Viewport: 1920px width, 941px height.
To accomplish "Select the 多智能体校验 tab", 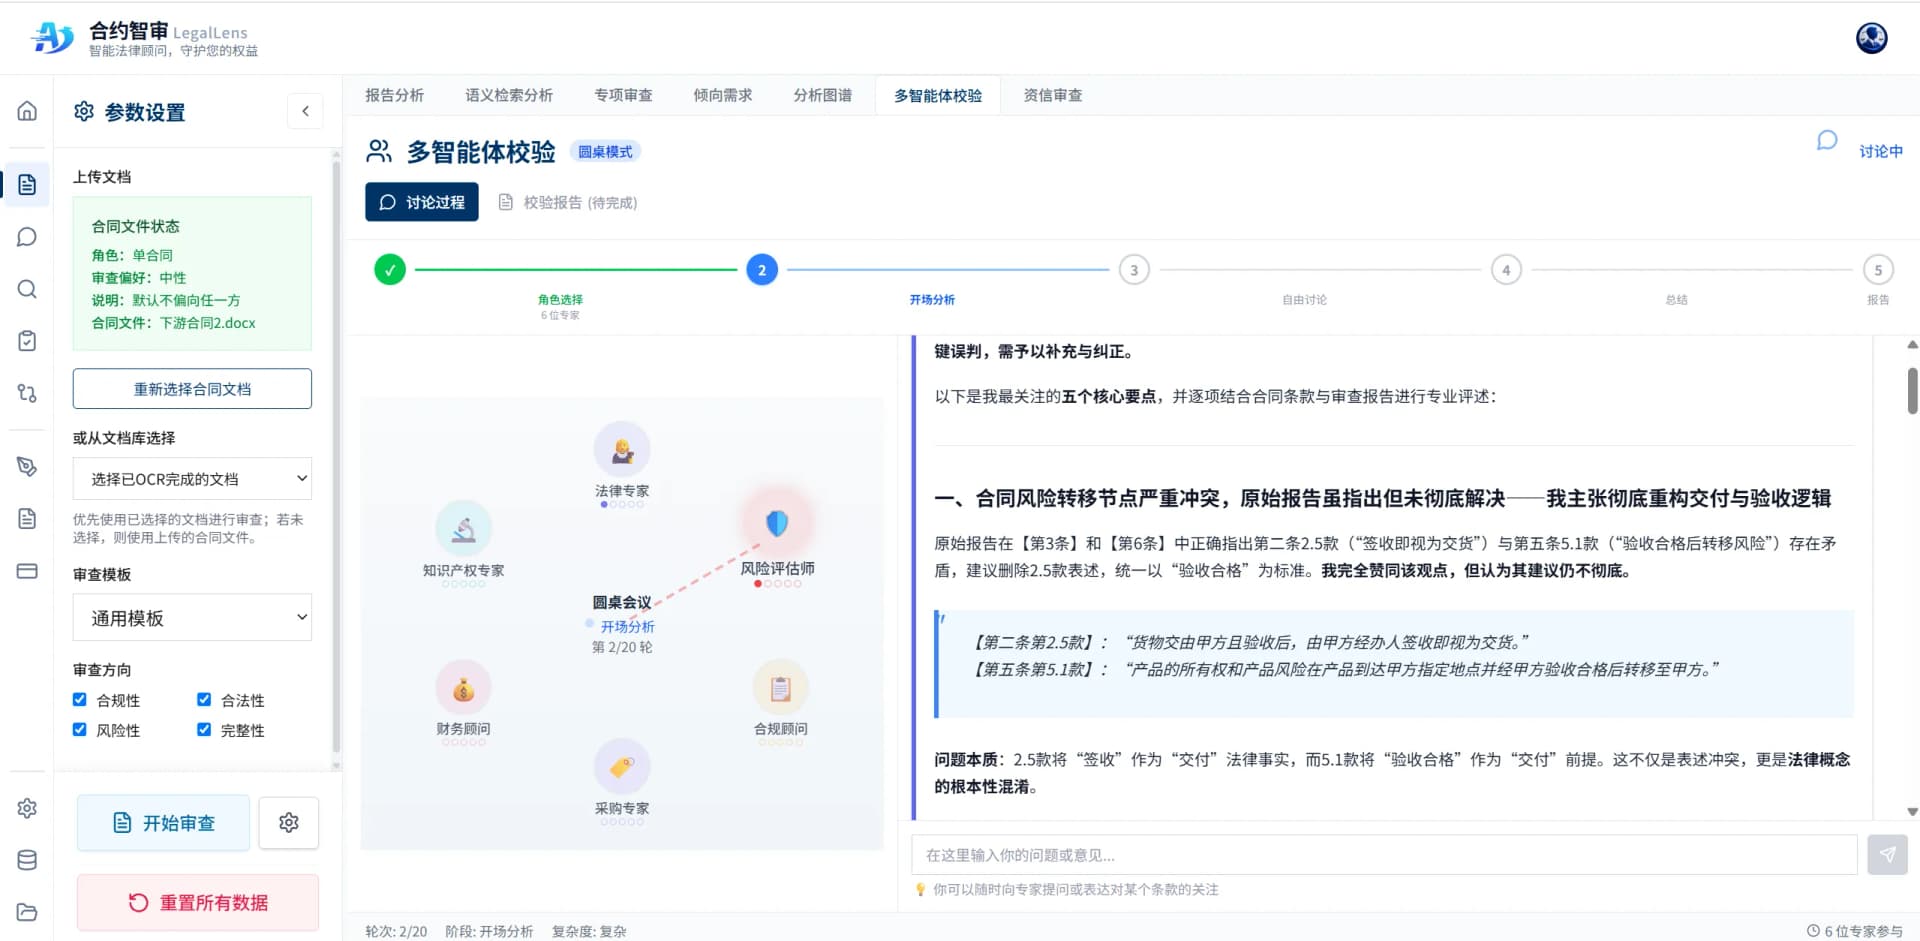I will click(x=938, y=96).
